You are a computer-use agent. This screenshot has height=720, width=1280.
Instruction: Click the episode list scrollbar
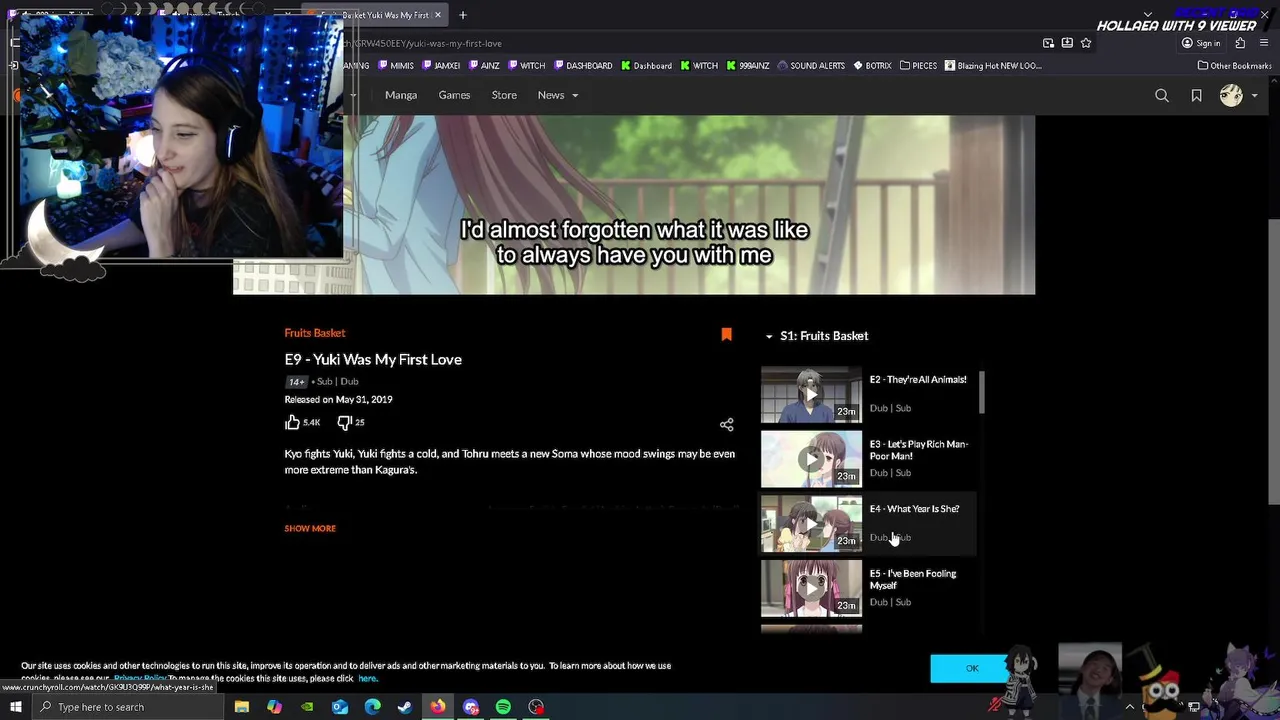click(x=982, y=391)
